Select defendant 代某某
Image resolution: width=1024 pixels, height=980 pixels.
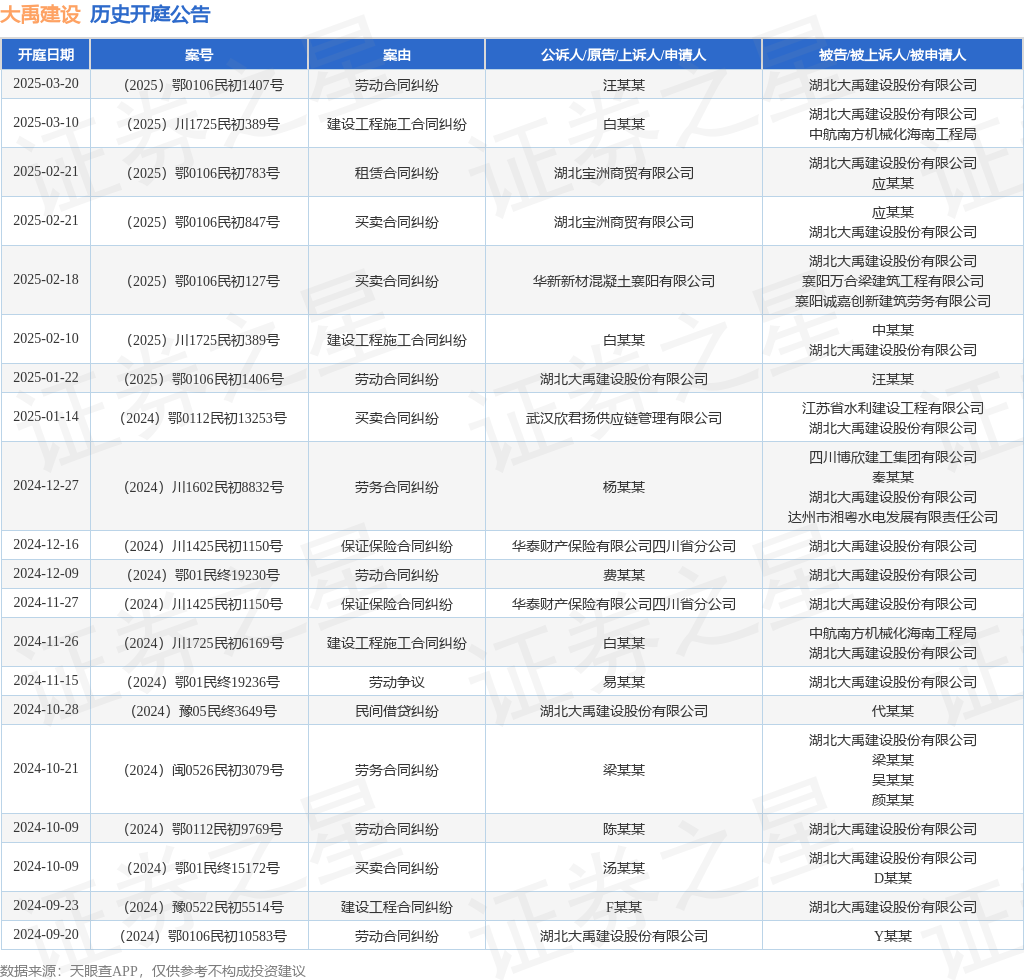click(x=893, y=711)
